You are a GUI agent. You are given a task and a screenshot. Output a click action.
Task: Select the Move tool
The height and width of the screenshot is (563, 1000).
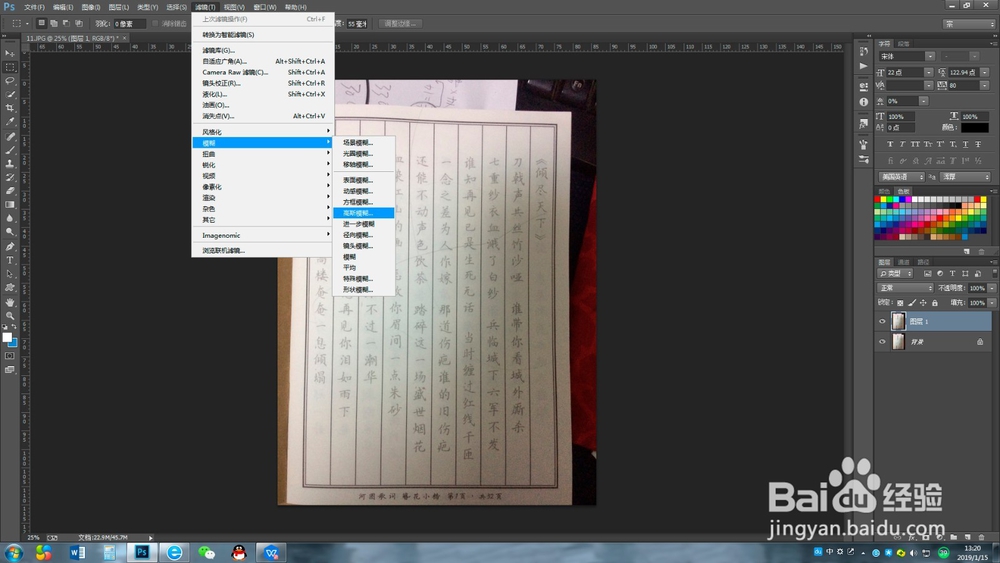(x=10, y=54)
